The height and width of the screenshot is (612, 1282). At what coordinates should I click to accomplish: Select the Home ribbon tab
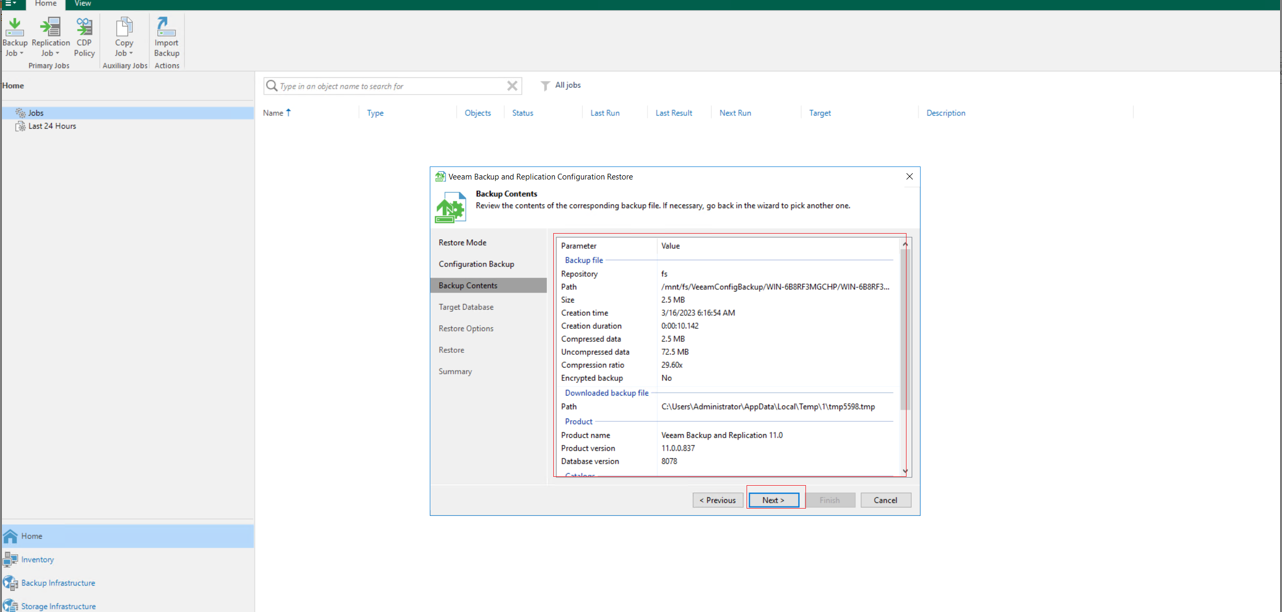pos(46,4)
